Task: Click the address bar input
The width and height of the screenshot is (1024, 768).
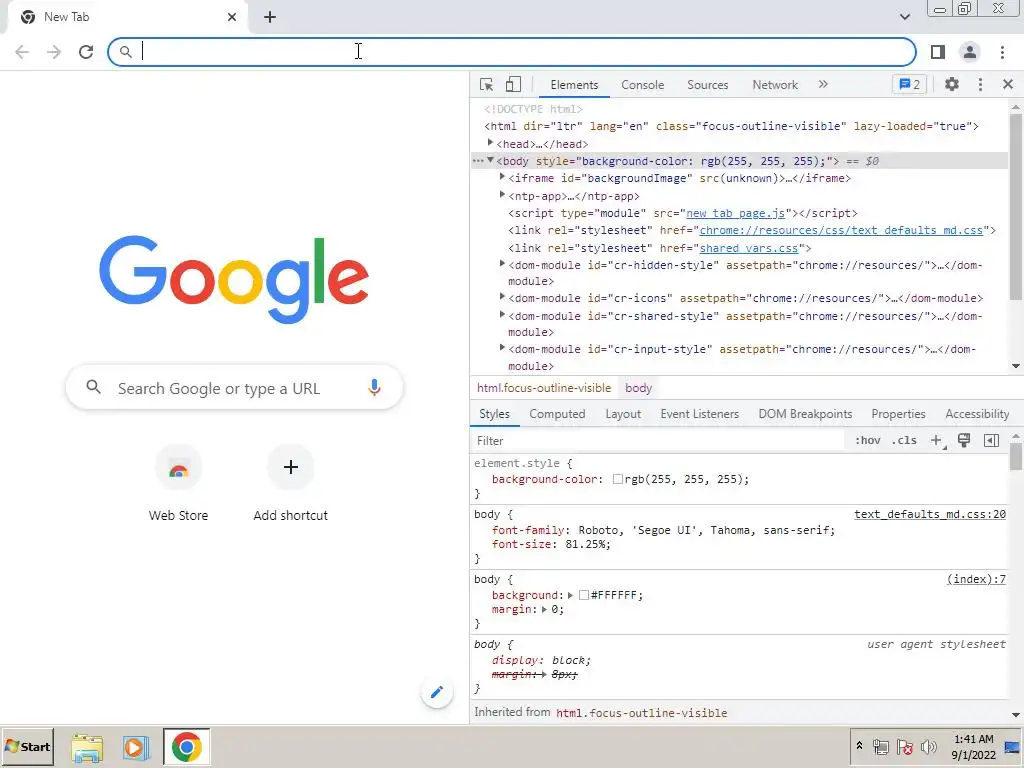Action: [x=512, y=52]
